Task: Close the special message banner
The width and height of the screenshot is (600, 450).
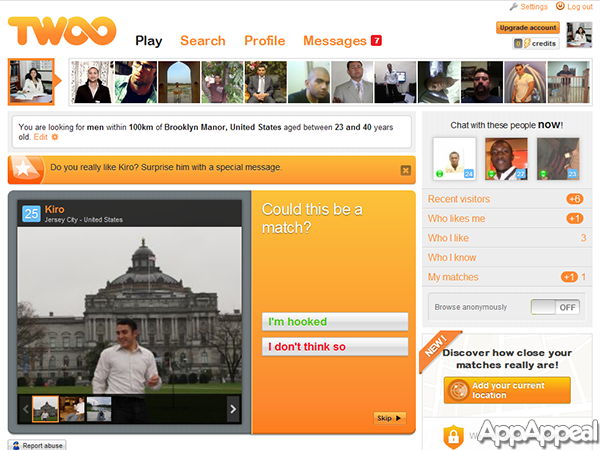Action: click(x=405, y=170)
